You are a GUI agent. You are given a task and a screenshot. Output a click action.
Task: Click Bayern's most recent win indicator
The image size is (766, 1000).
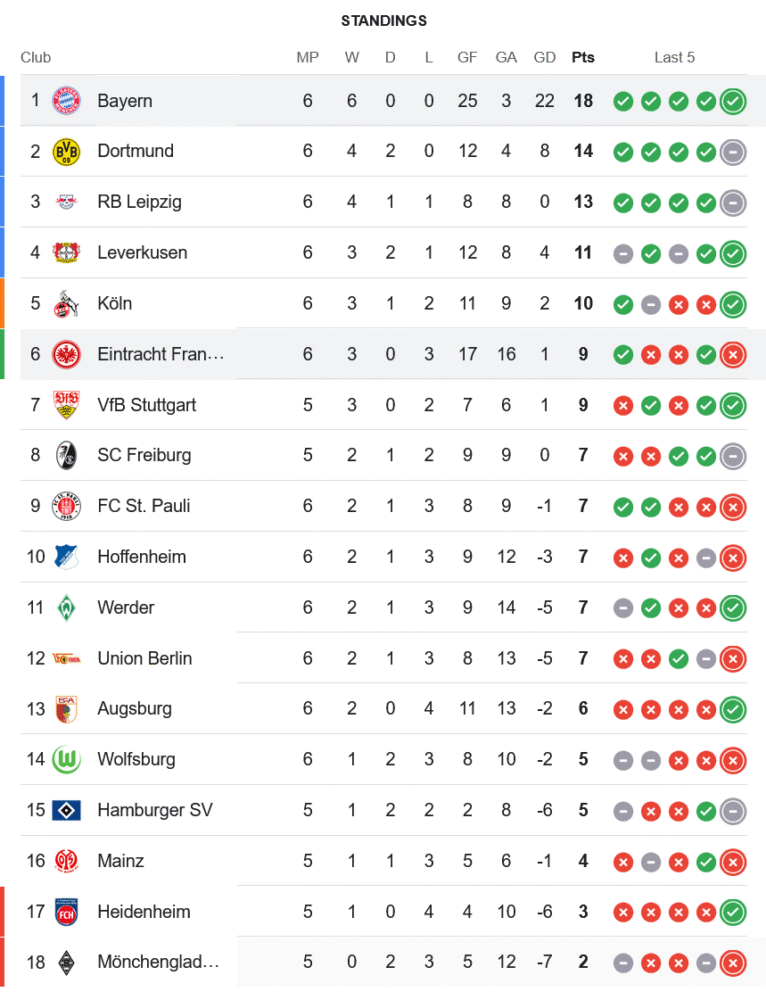tap(733, 100)
